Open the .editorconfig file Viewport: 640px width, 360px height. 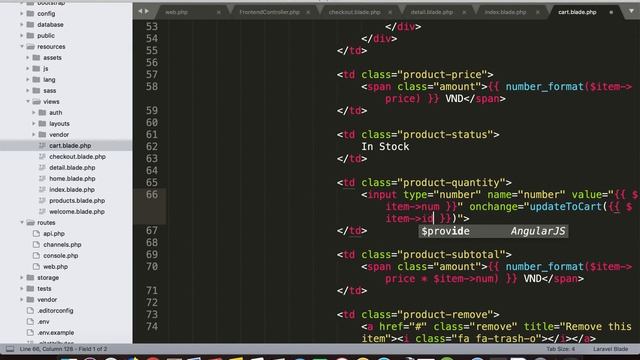(x=56, y=311)
